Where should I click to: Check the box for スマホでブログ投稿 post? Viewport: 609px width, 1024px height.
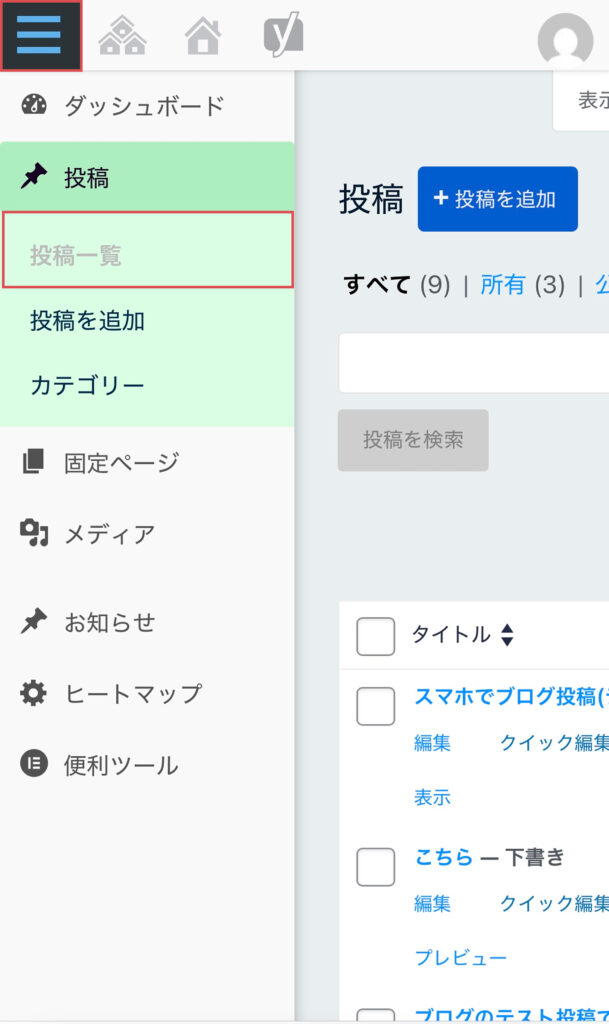pyautogui.click(x=375, y=706)
